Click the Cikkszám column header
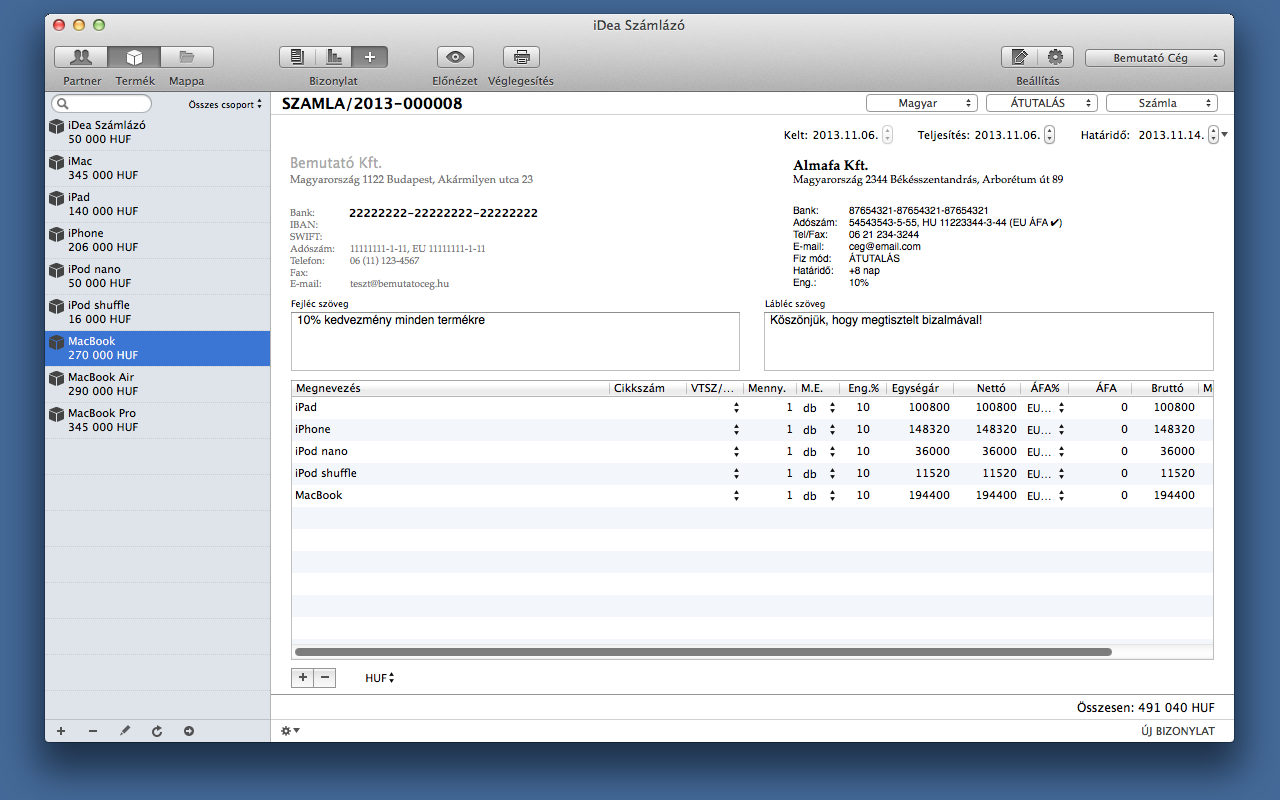This screenshot has width=1280, height=800. pyautogui.click(x=648, y=388)
